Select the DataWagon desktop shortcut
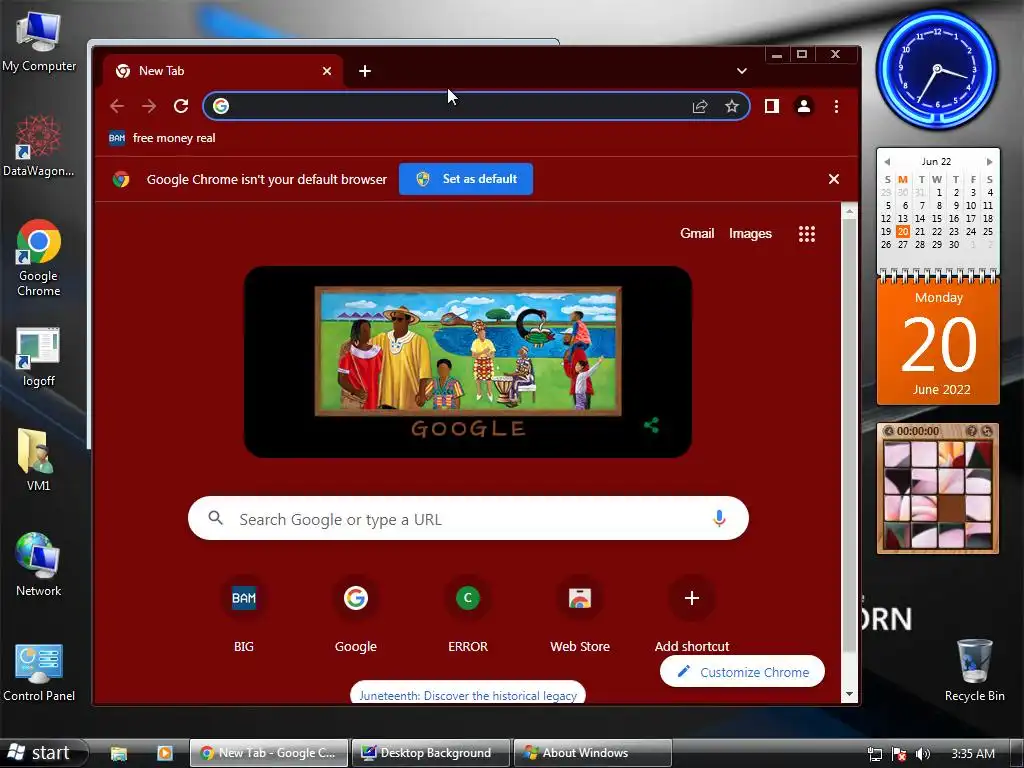 pos(39,146)
